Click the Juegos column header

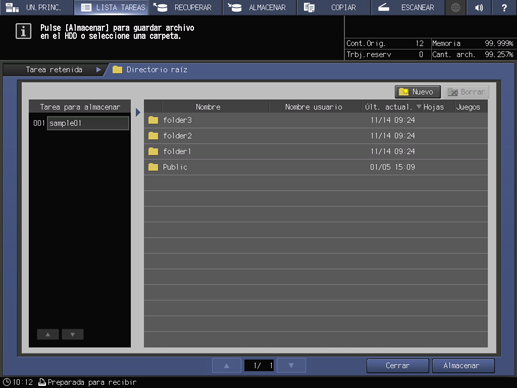click(468, 107)
